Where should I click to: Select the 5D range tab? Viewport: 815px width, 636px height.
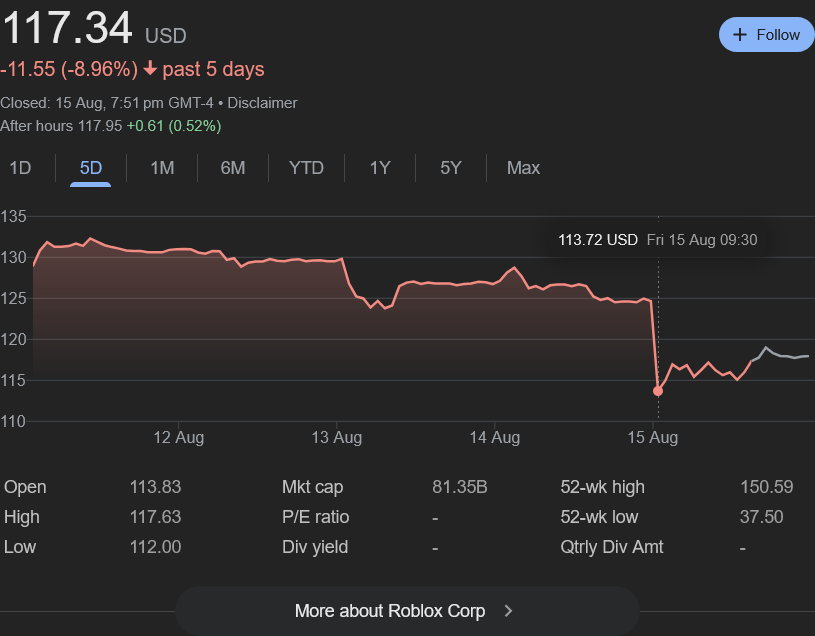90,168
